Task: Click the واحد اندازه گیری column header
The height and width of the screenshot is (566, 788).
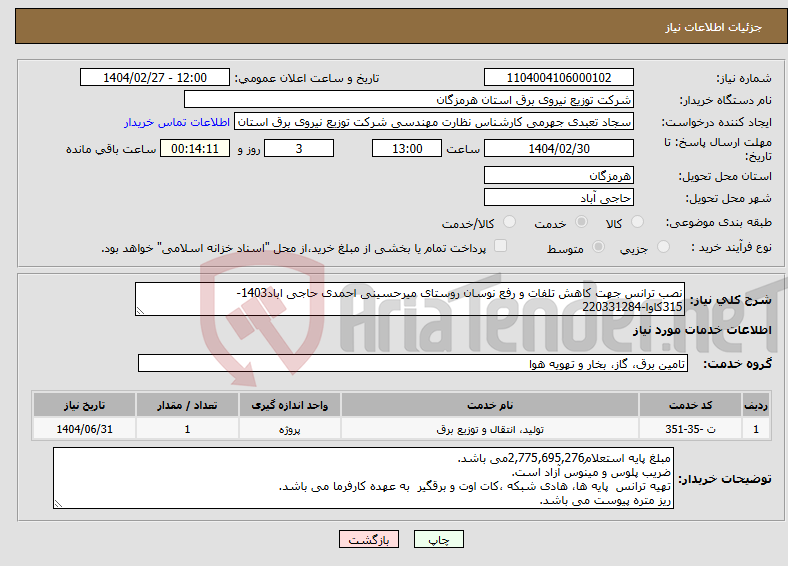Action: click(290, 405)
